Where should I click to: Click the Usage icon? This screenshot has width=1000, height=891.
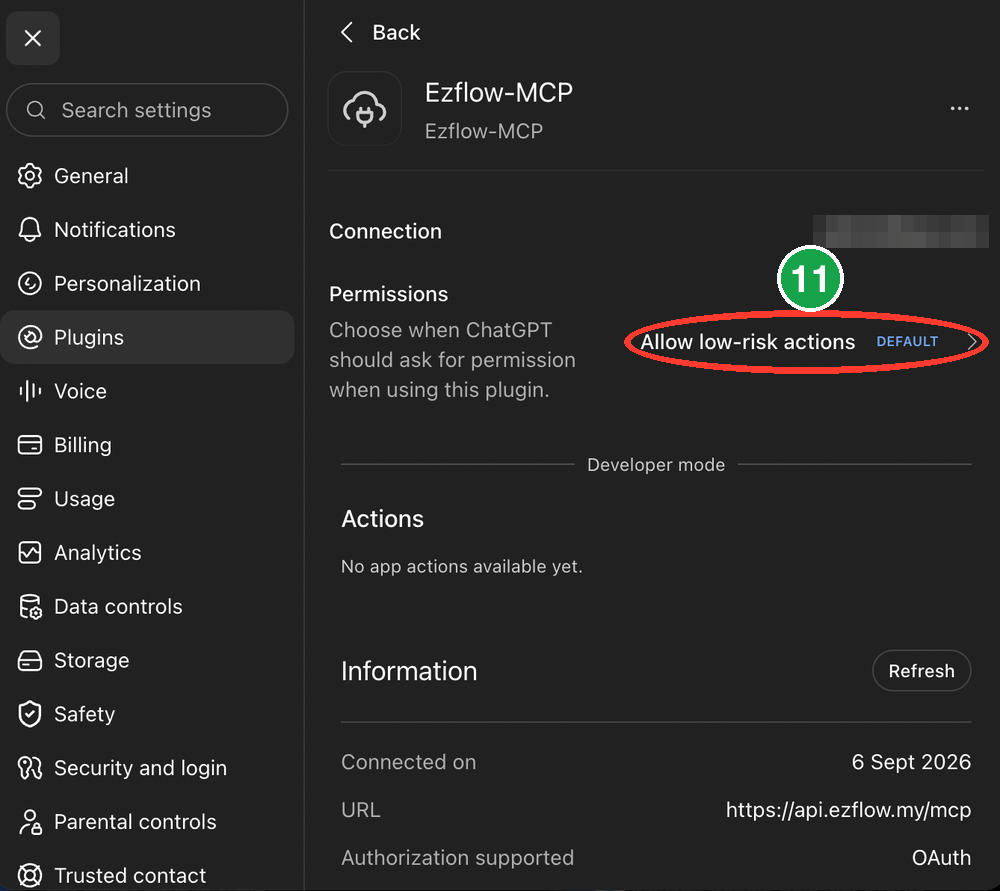[x=30, y=499]
